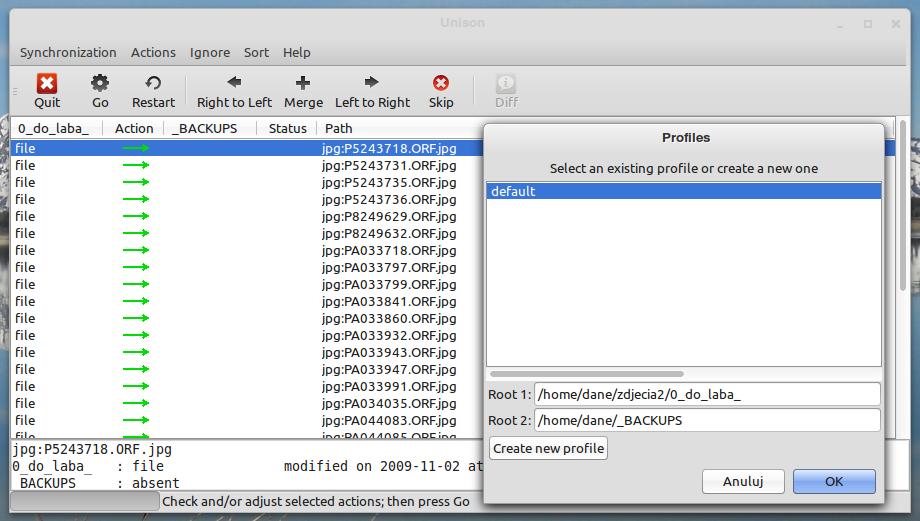Click the Unison window maximize button
Image resolution: width=920 pixels, height=521 pixels.
868,24
